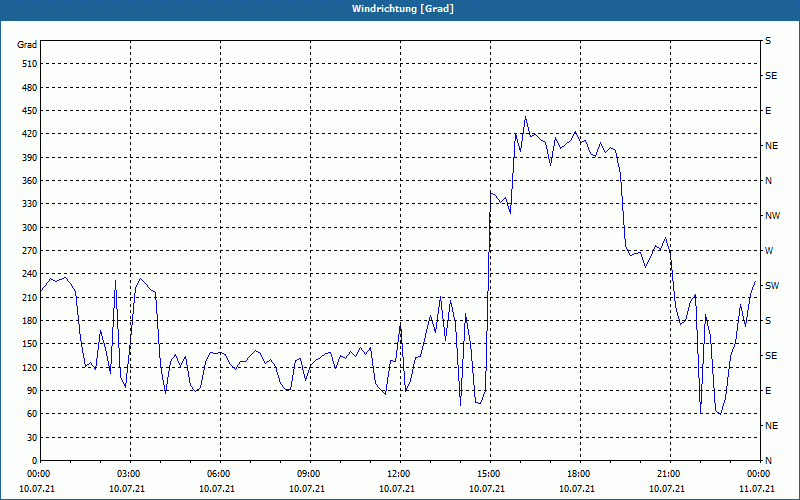Screen dimensions: 800x500
Task: Click the 210 value on the left axis
Action: click(x=30, y=297)
